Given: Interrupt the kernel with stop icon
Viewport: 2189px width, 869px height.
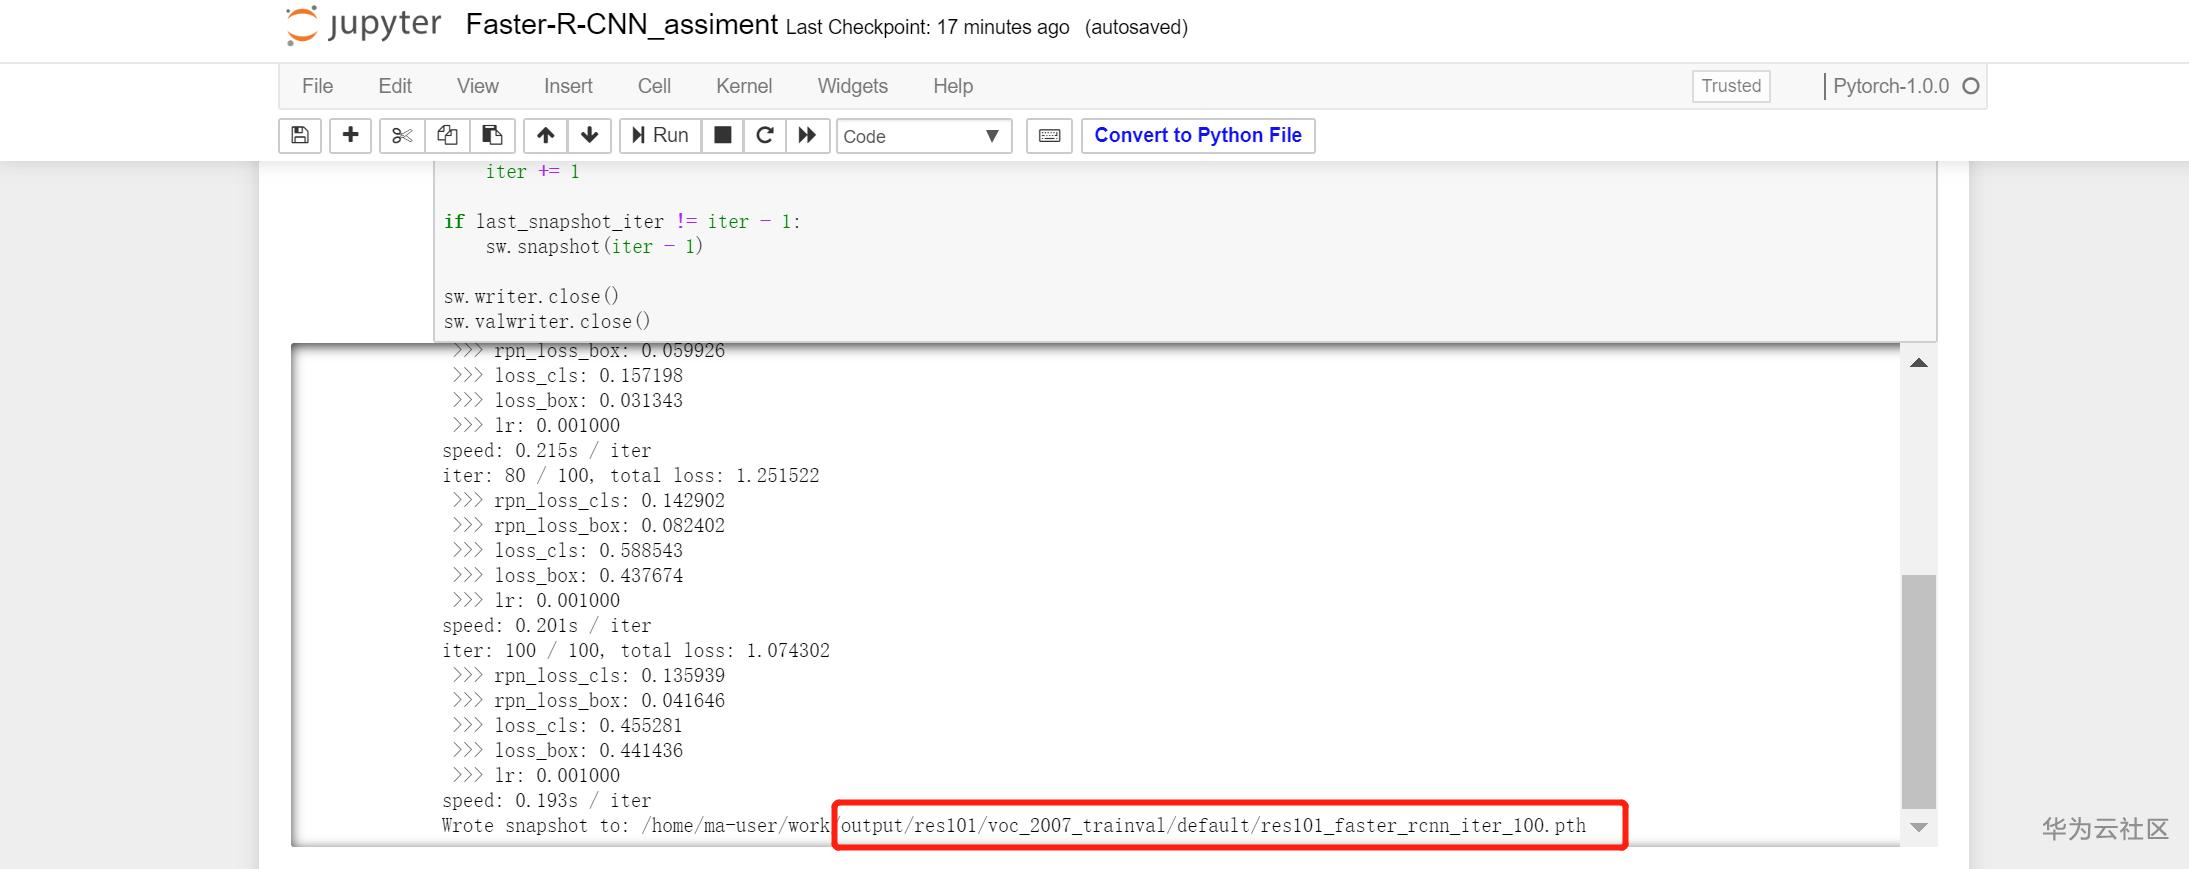Looking at the screenshot, I should pyautogui.click(x=722, y=135).
